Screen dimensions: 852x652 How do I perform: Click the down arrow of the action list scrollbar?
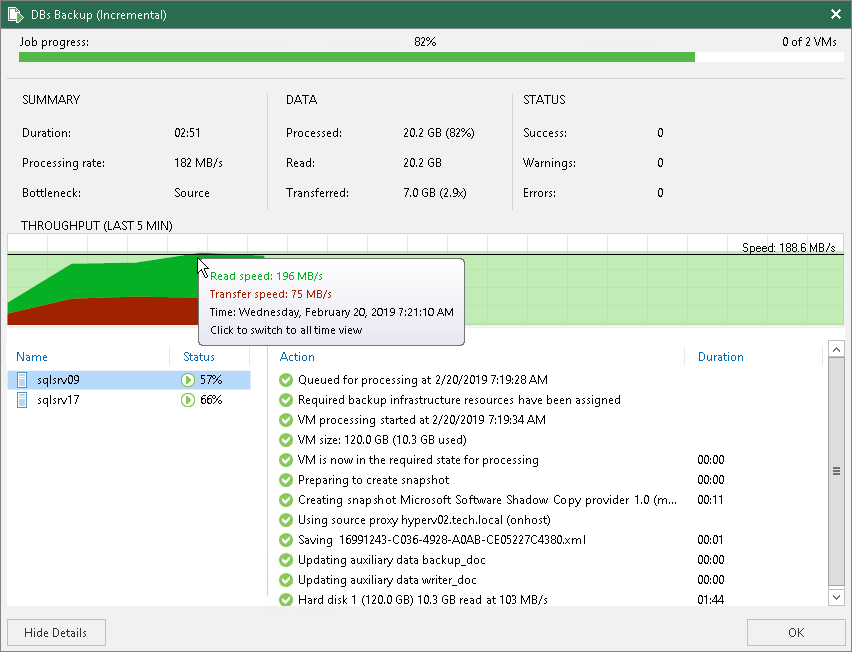tap(836, 596)
